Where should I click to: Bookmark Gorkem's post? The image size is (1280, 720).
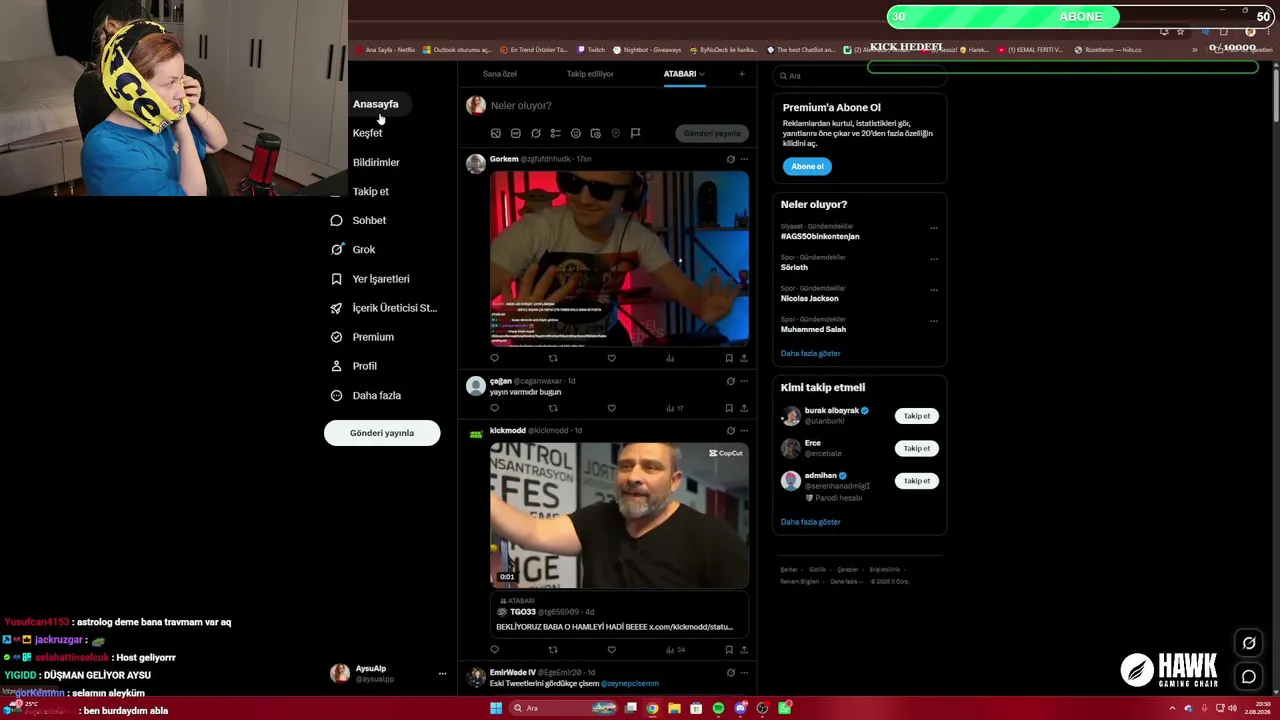(728, 358)
